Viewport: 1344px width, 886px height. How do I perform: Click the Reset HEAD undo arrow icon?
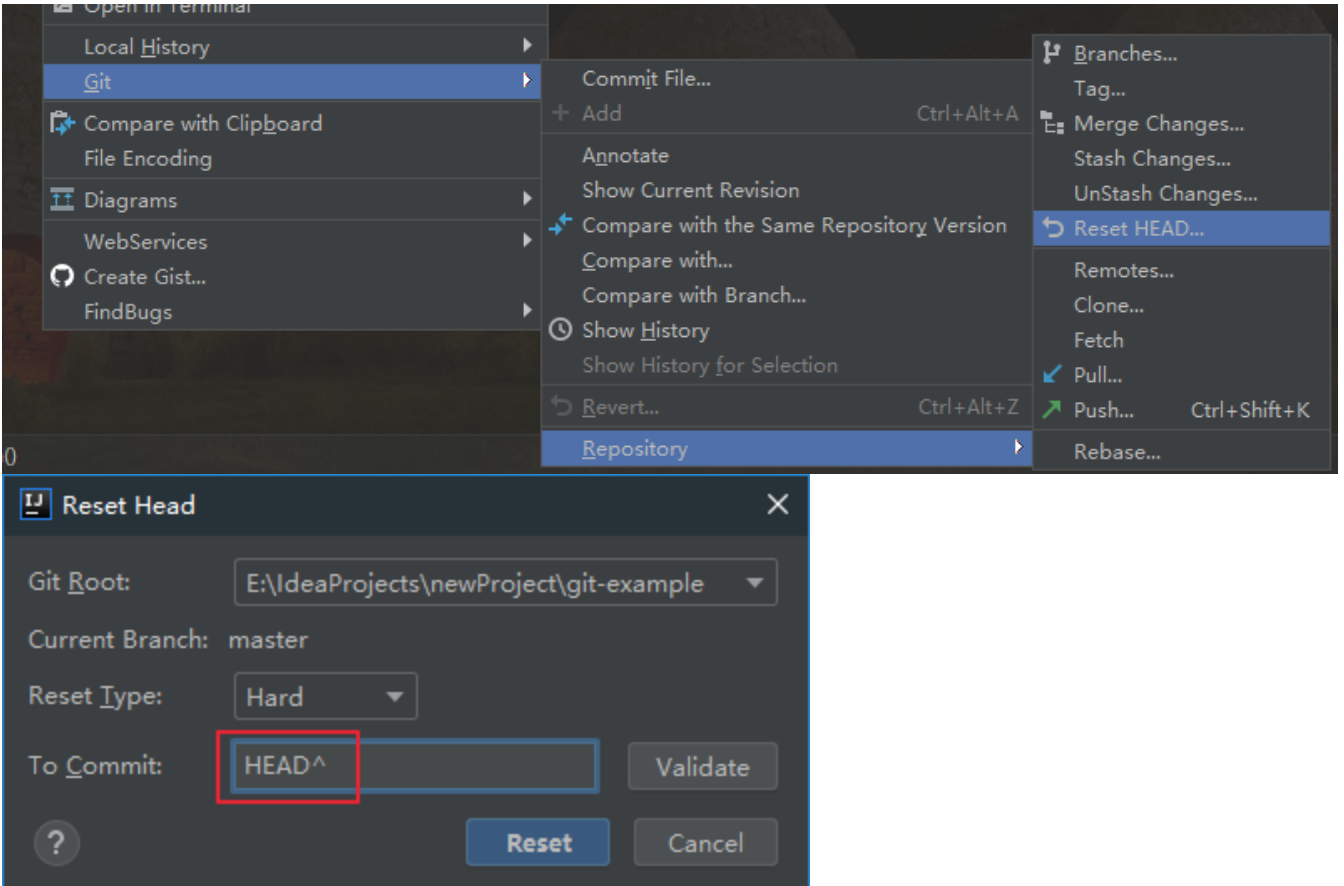(x=1053, y=229)
